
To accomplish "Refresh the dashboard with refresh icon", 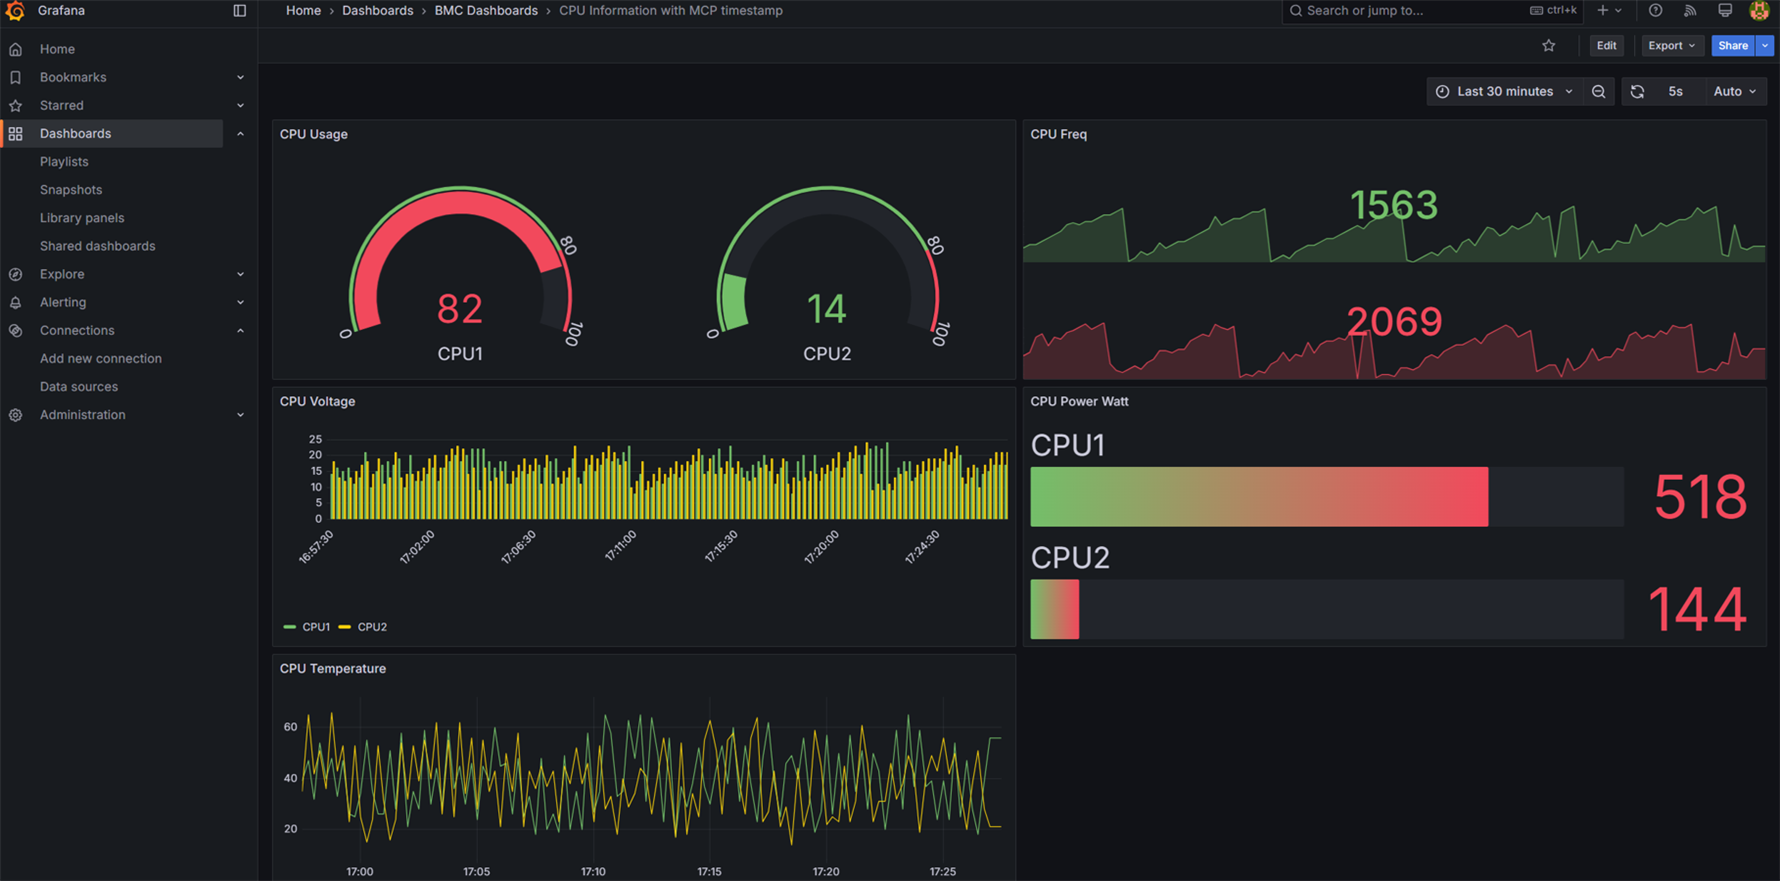I will pos(1637,92).
